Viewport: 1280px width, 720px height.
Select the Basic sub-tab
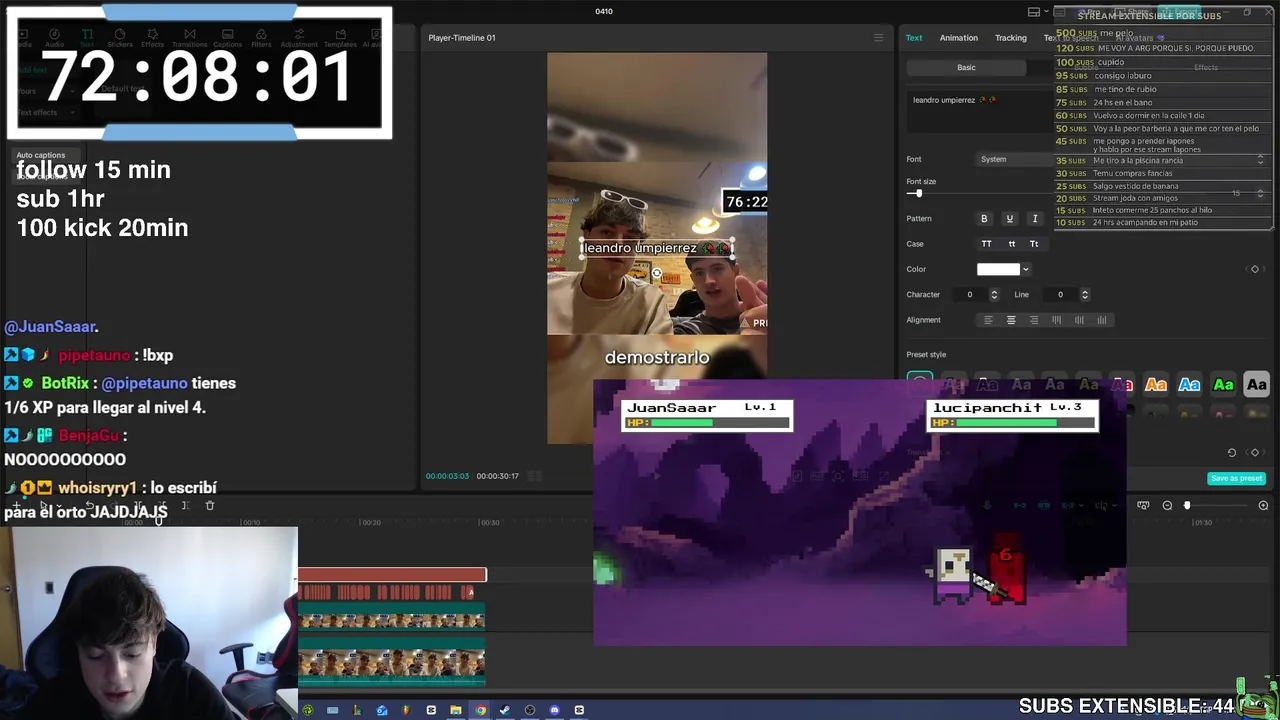point(966,67)
